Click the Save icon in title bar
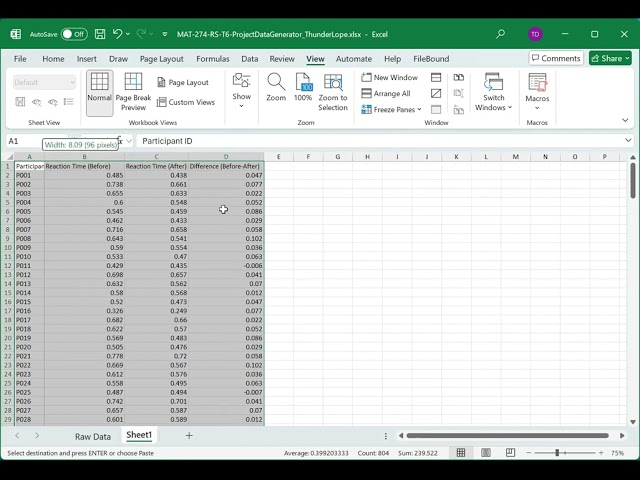 pyautogui.click(x=100, y=34)
